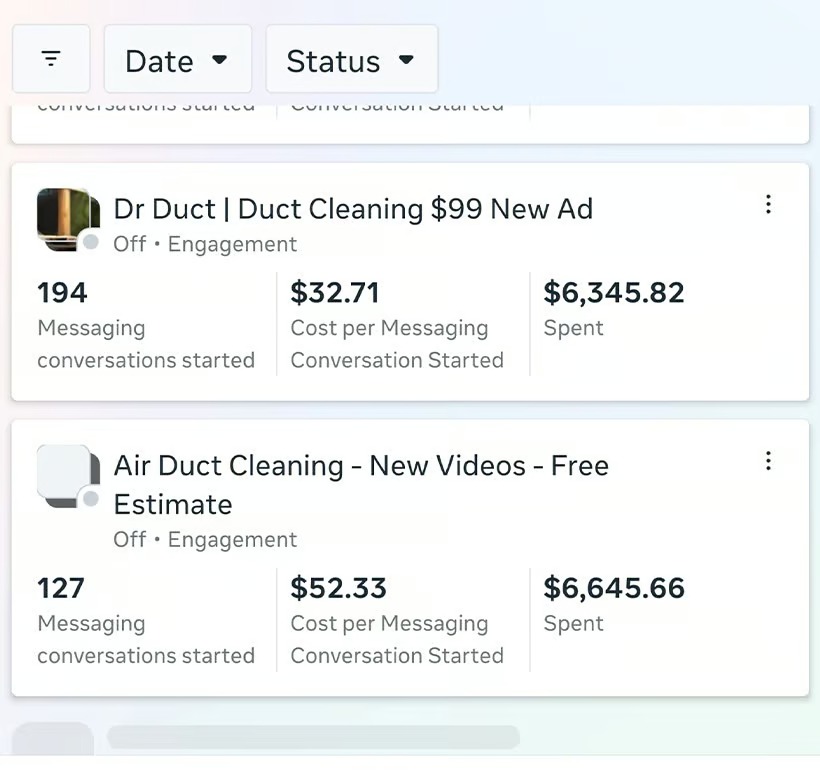Click the $32.71 cost per conversation
Image resolution: width=820 pixels, height=771 pixels.
(x=335, y=293)
